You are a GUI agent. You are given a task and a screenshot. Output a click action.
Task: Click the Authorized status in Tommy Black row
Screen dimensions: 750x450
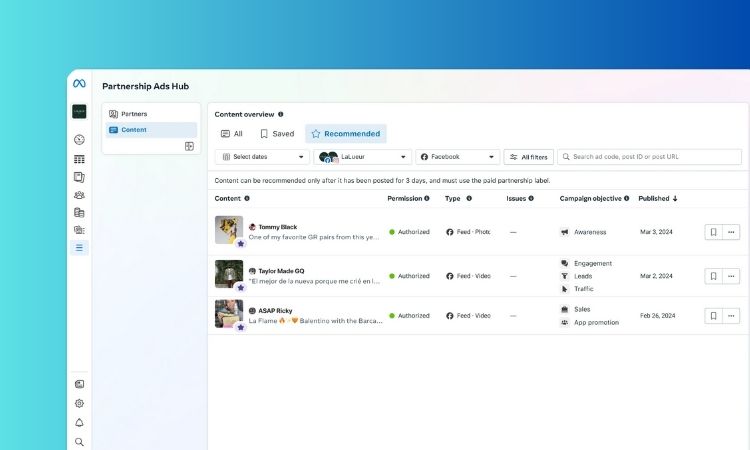coord(409,232)
